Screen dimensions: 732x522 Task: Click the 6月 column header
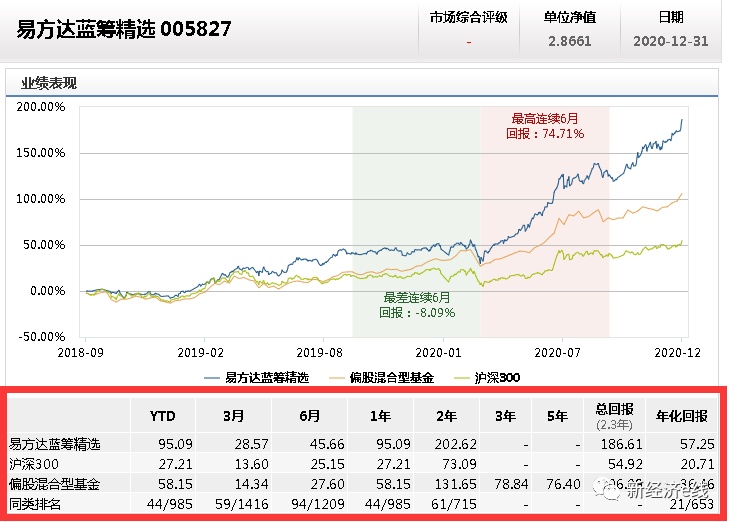(310, 416)
